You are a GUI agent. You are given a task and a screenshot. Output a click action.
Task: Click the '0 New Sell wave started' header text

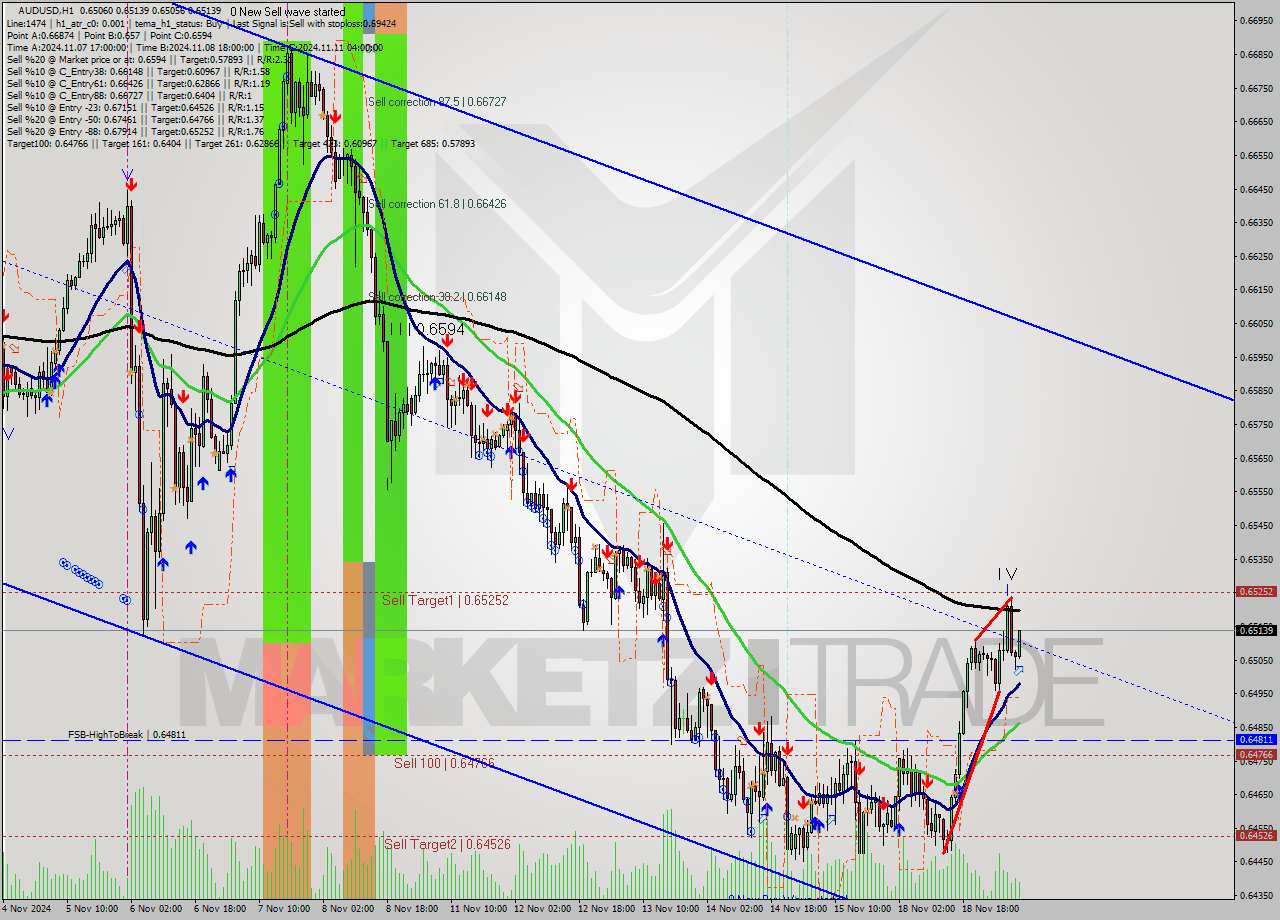coord(287,12)
